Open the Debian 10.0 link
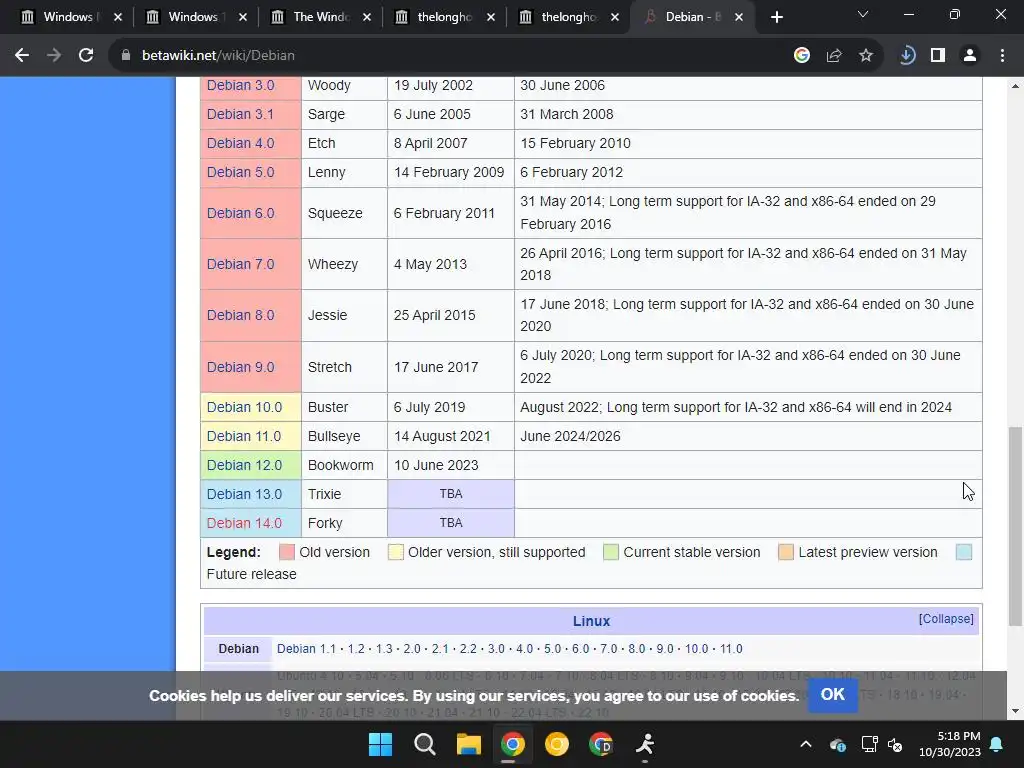 pos(244,407)
